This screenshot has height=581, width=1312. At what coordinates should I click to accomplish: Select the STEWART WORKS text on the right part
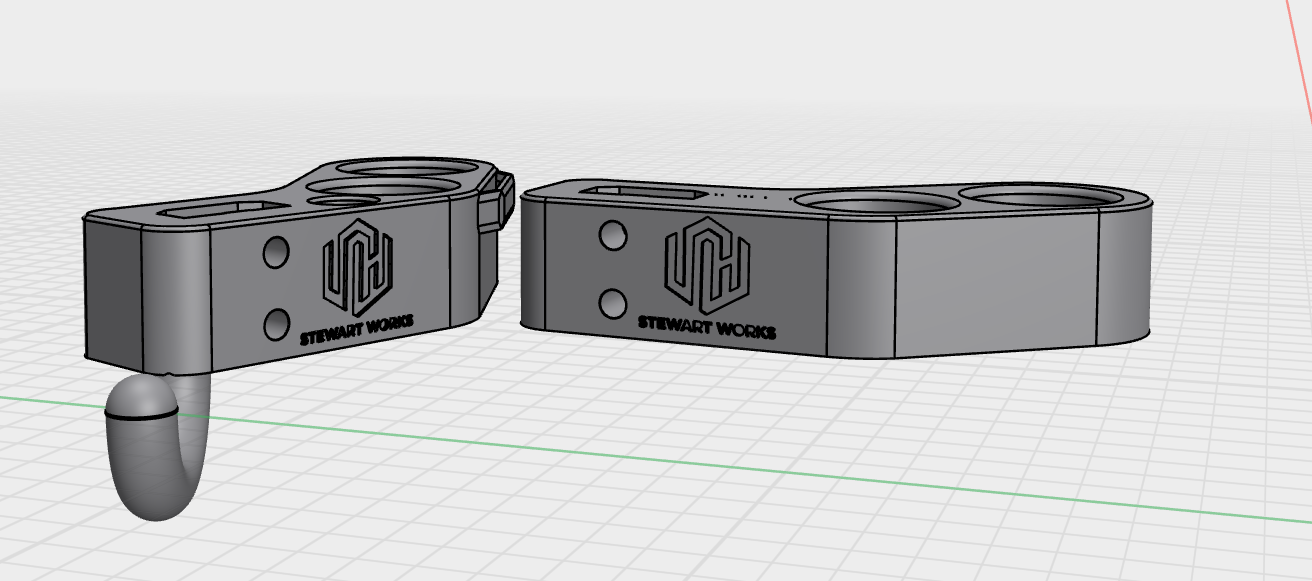(707, 326)
